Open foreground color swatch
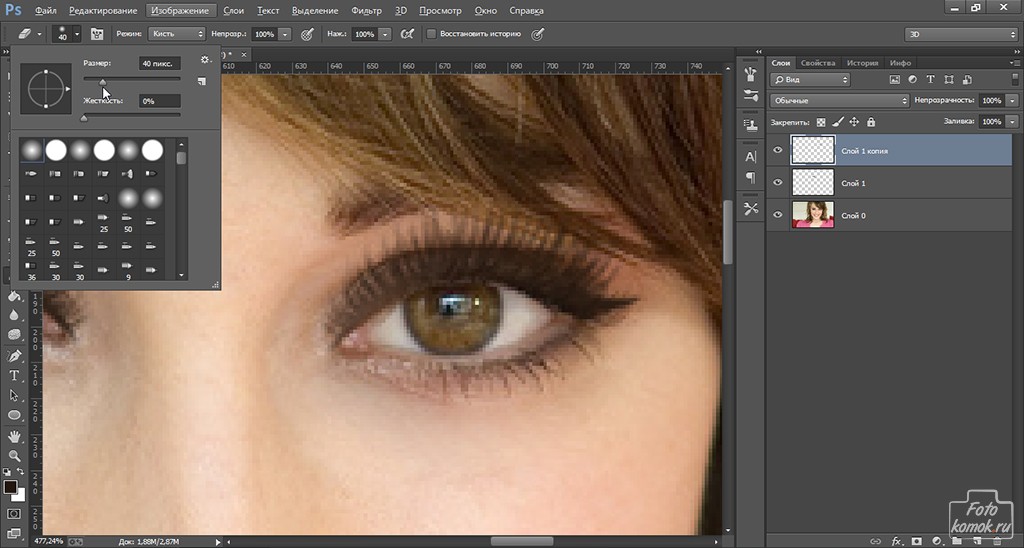This screenshot has height=548, width=1024. pos(10,487)
